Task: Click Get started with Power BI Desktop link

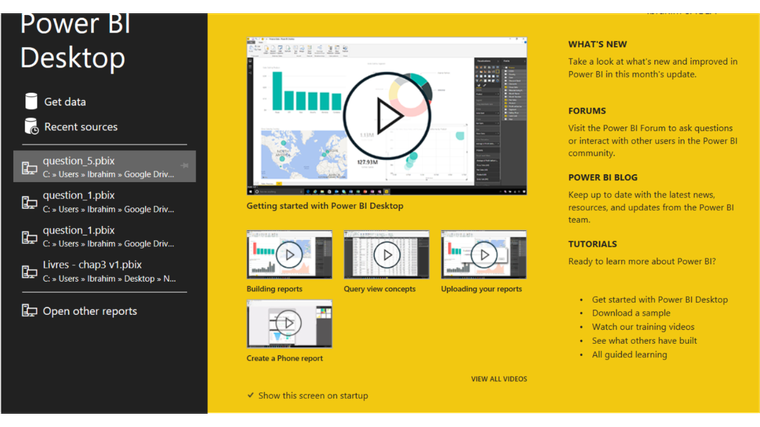Action: pos(660,300)
